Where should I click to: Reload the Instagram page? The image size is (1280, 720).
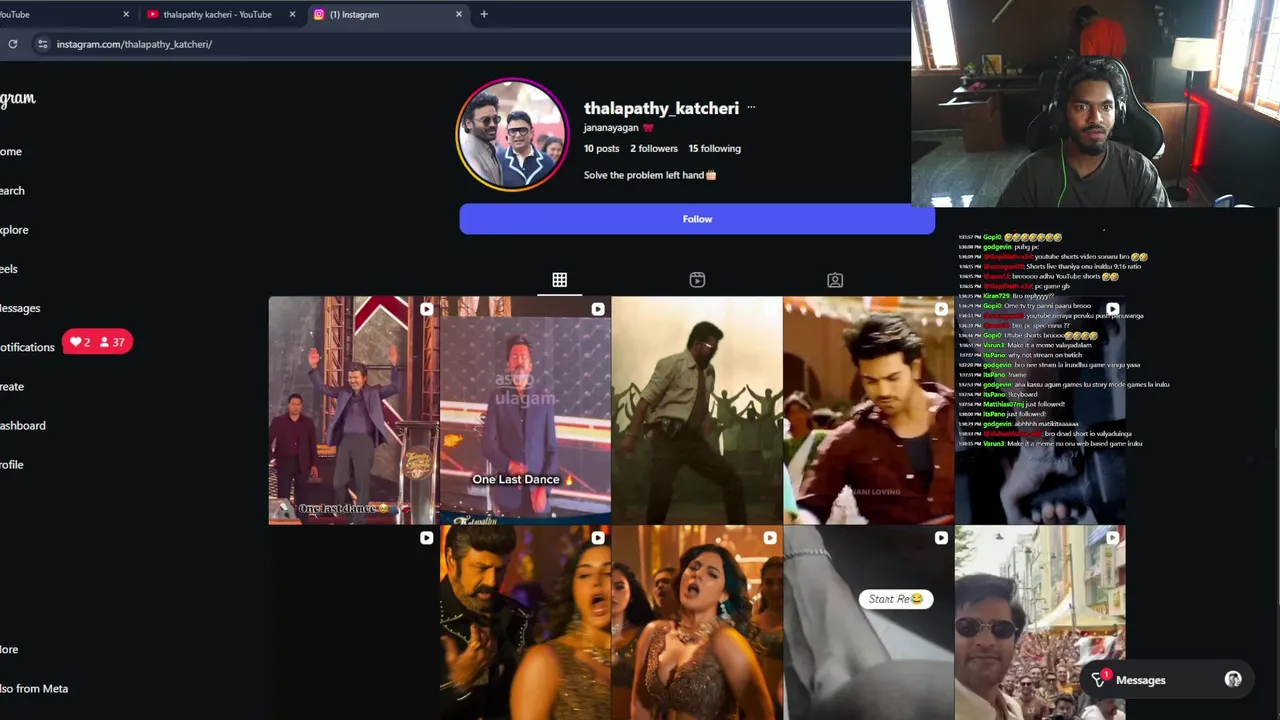13,44
